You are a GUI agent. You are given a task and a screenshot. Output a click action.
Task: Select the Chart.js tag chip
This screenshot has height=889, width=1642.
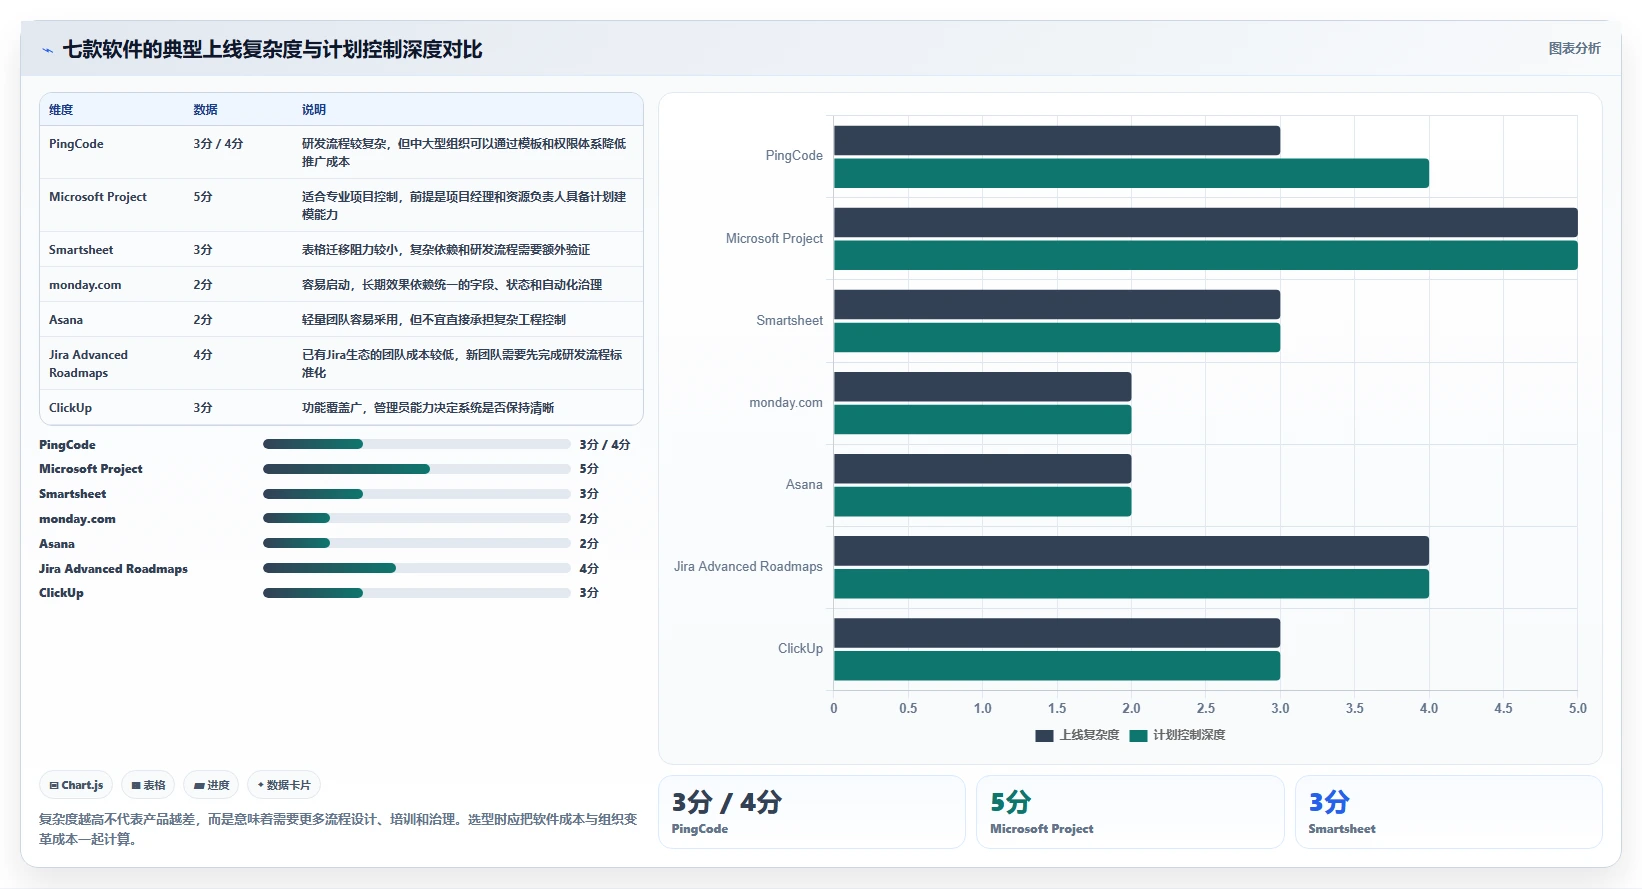[x=76, y=785]
